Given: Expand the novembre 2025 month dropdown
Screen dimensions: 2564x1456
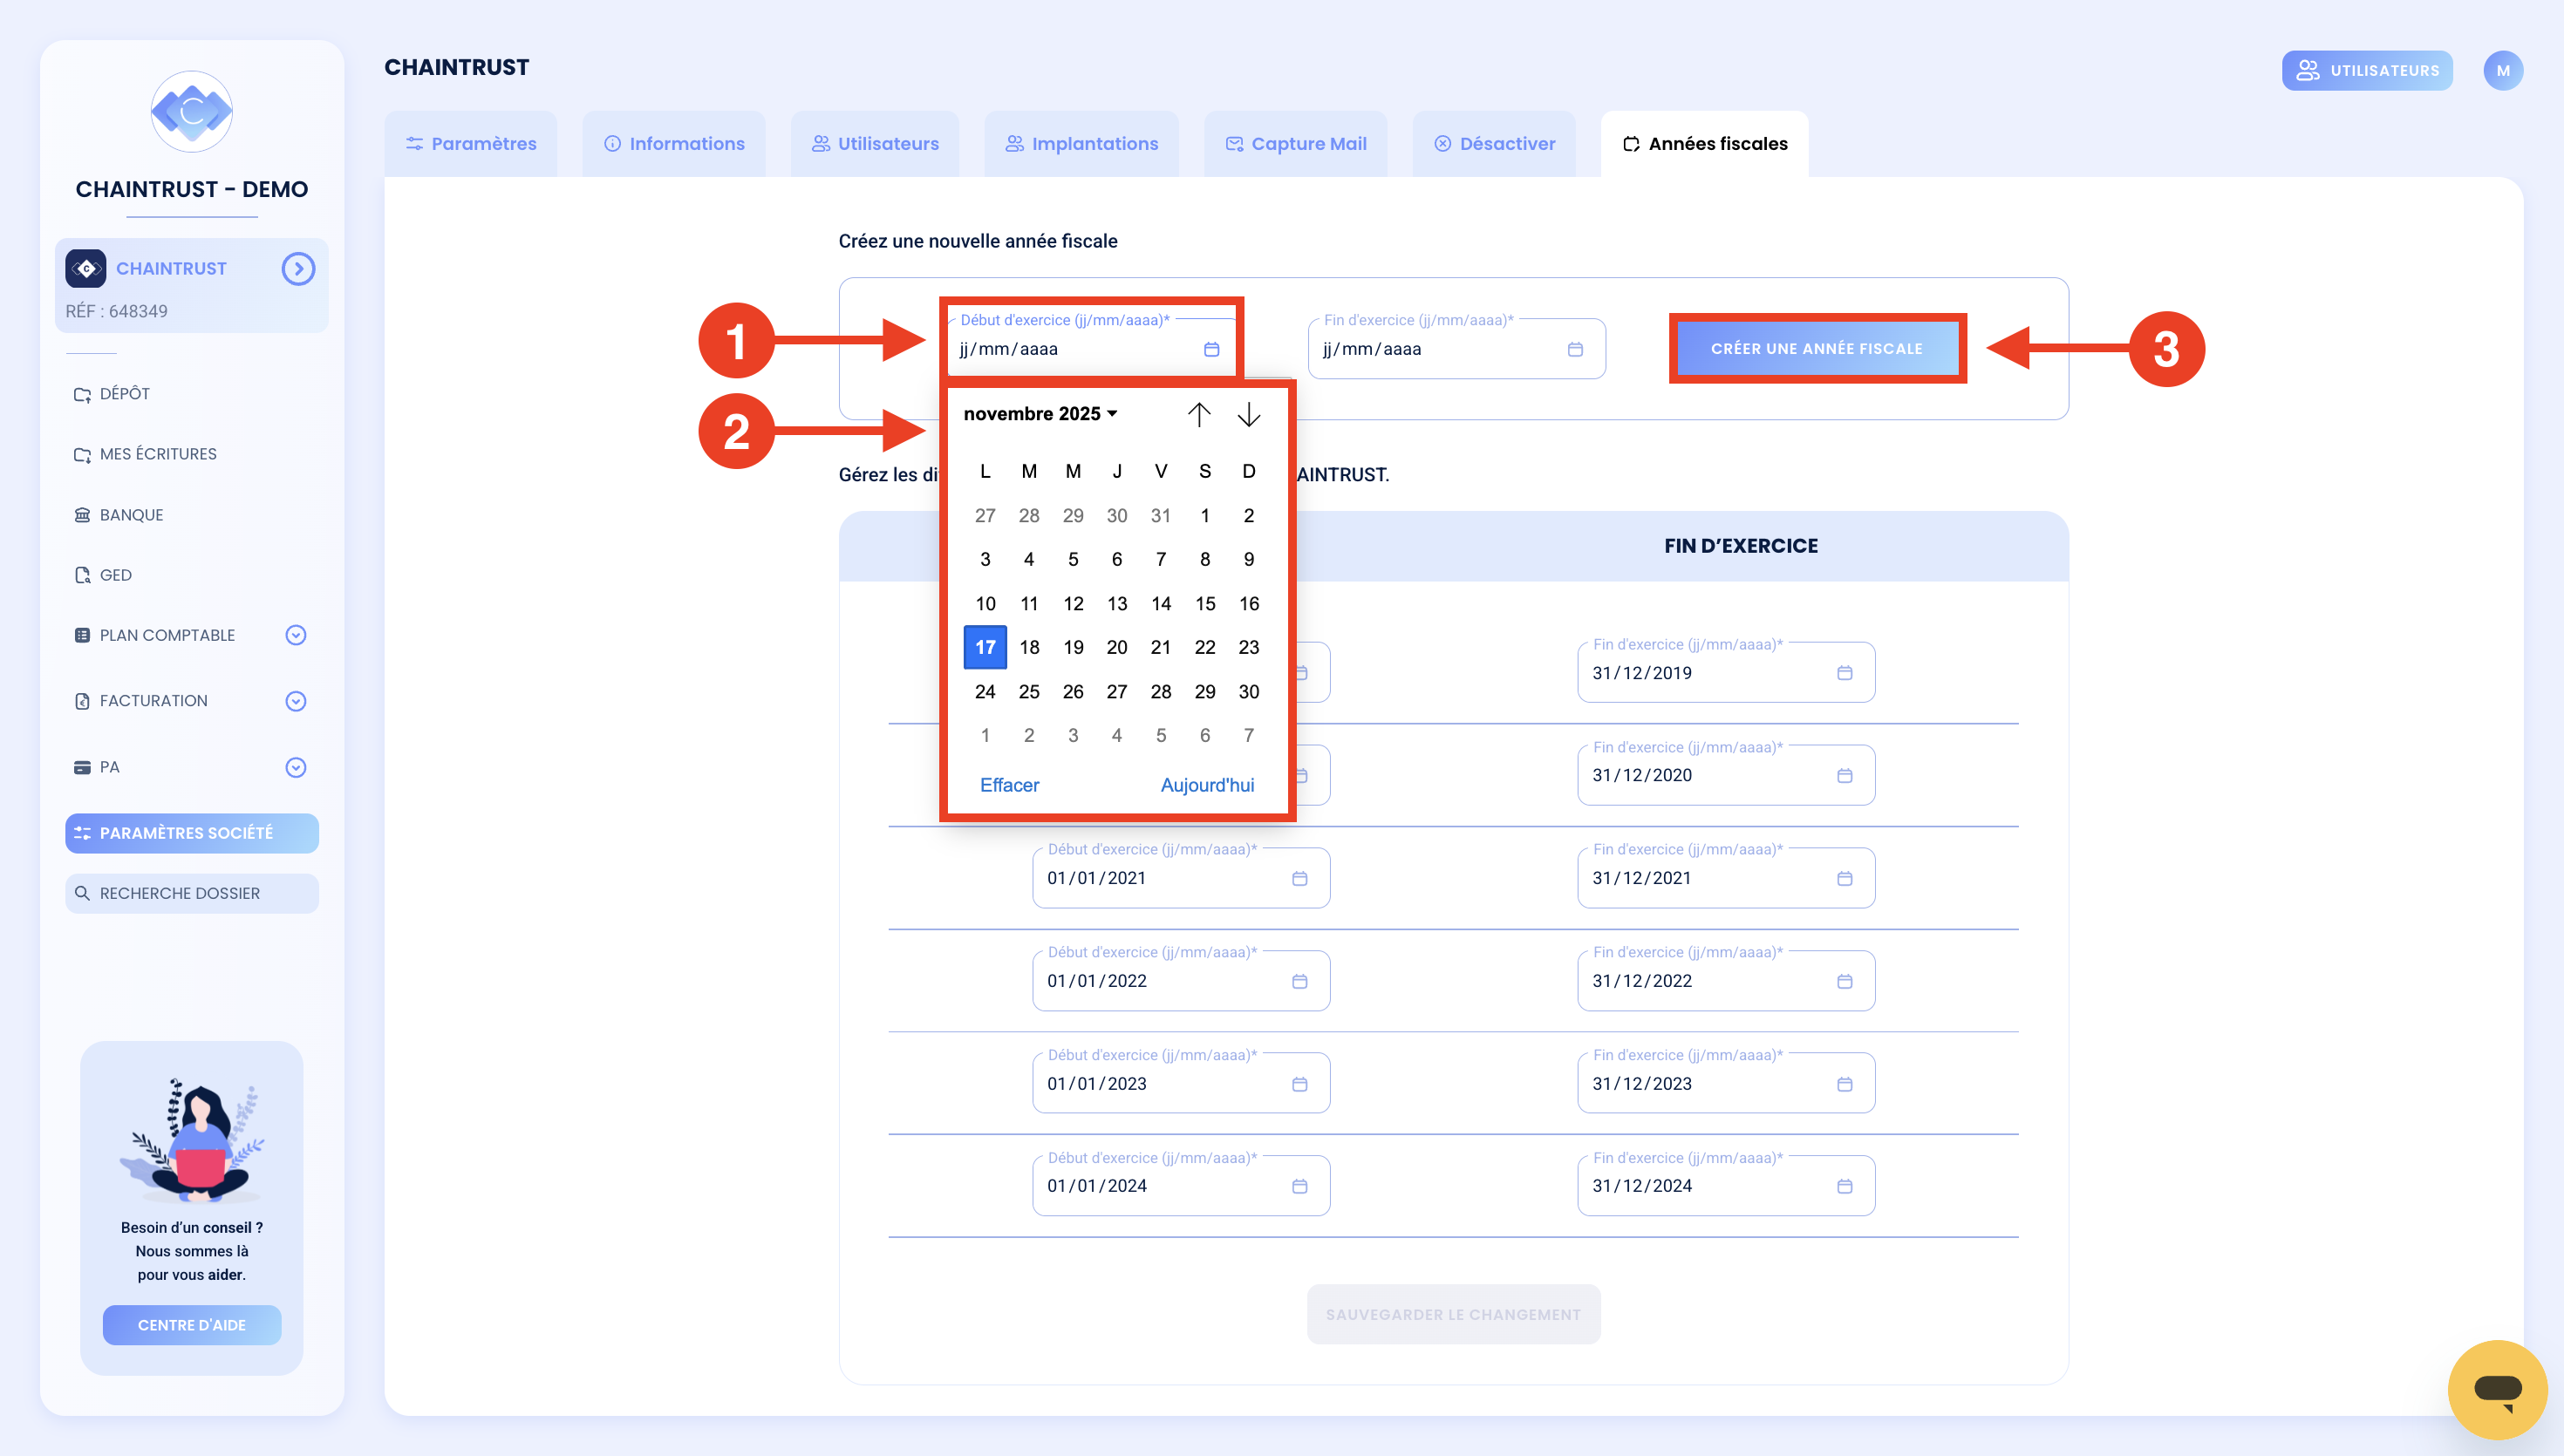Looking at the screenshot, I should (1040, 413).
